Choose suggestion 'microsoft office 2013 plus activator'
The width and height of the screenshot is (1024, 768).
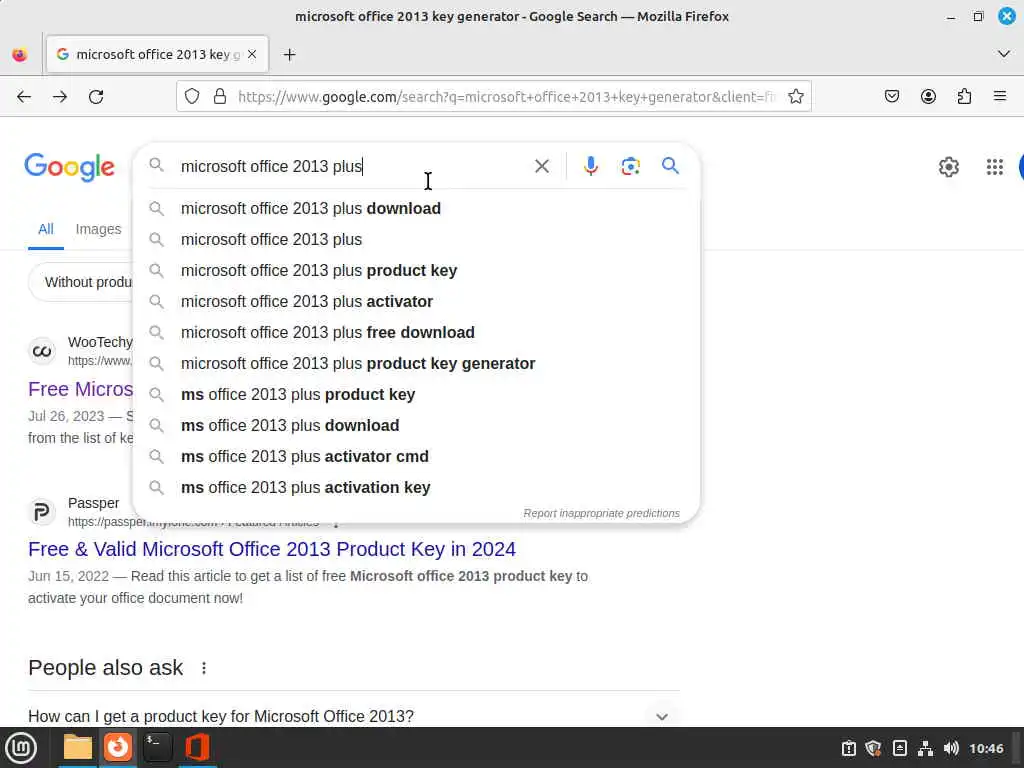point(416,301)
